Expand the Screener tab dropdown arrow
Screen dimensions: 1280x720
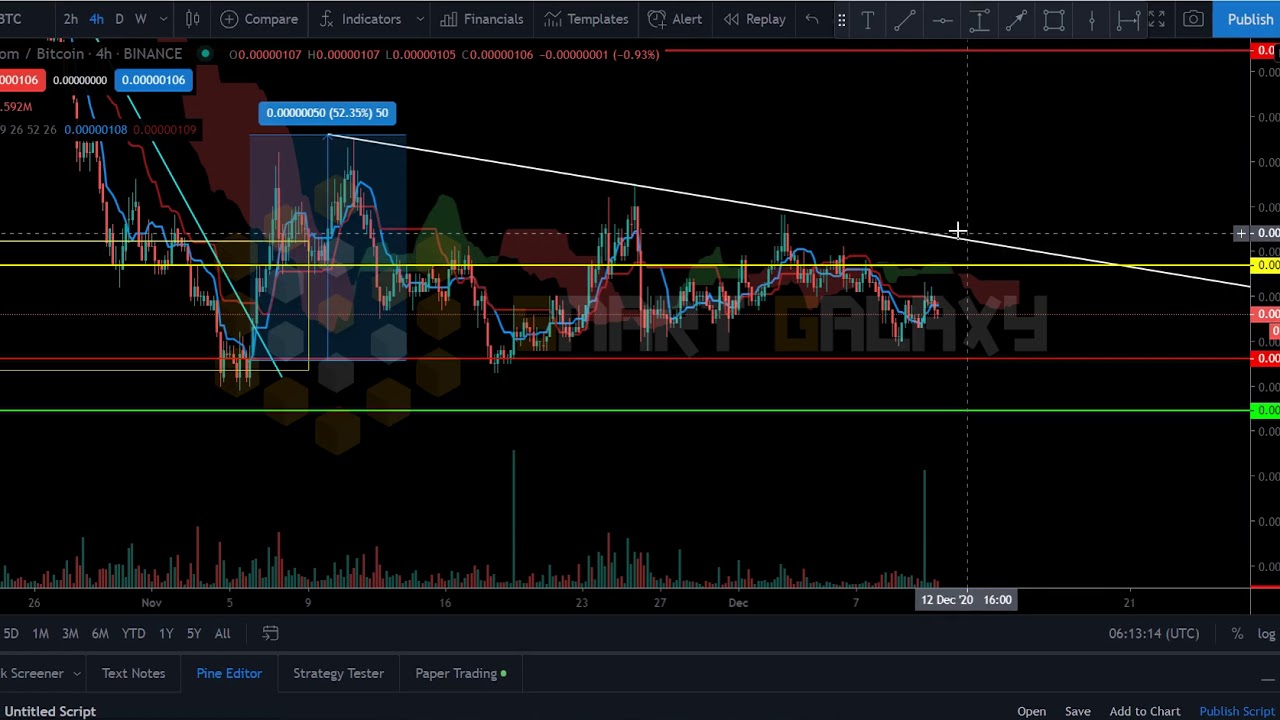[76, 674]
